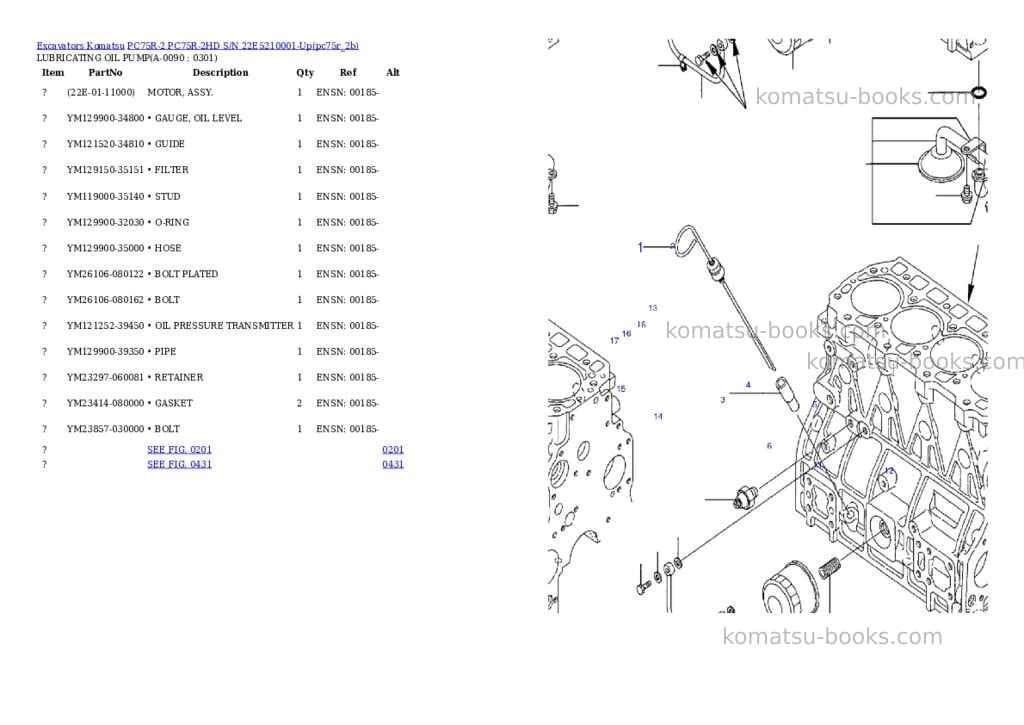Screen dimensions: 1024x725
Task: Select part number YM23414-080000
Action: pos(105,404)
